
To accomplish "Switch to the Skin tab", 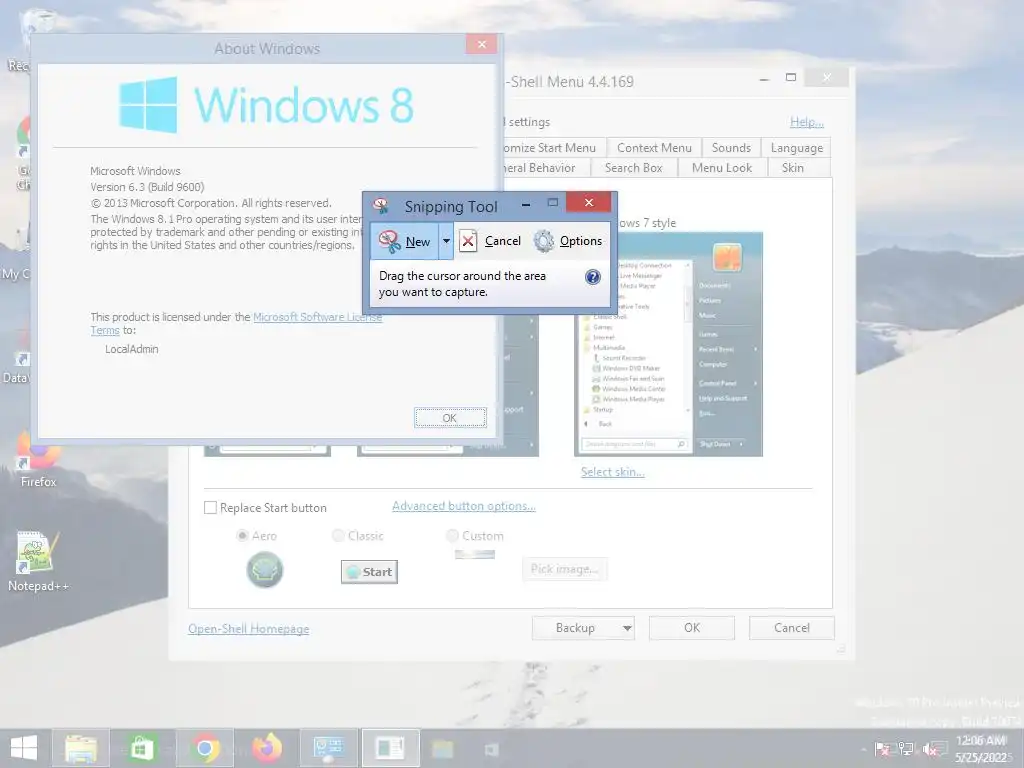I will [x=793, y=168].
